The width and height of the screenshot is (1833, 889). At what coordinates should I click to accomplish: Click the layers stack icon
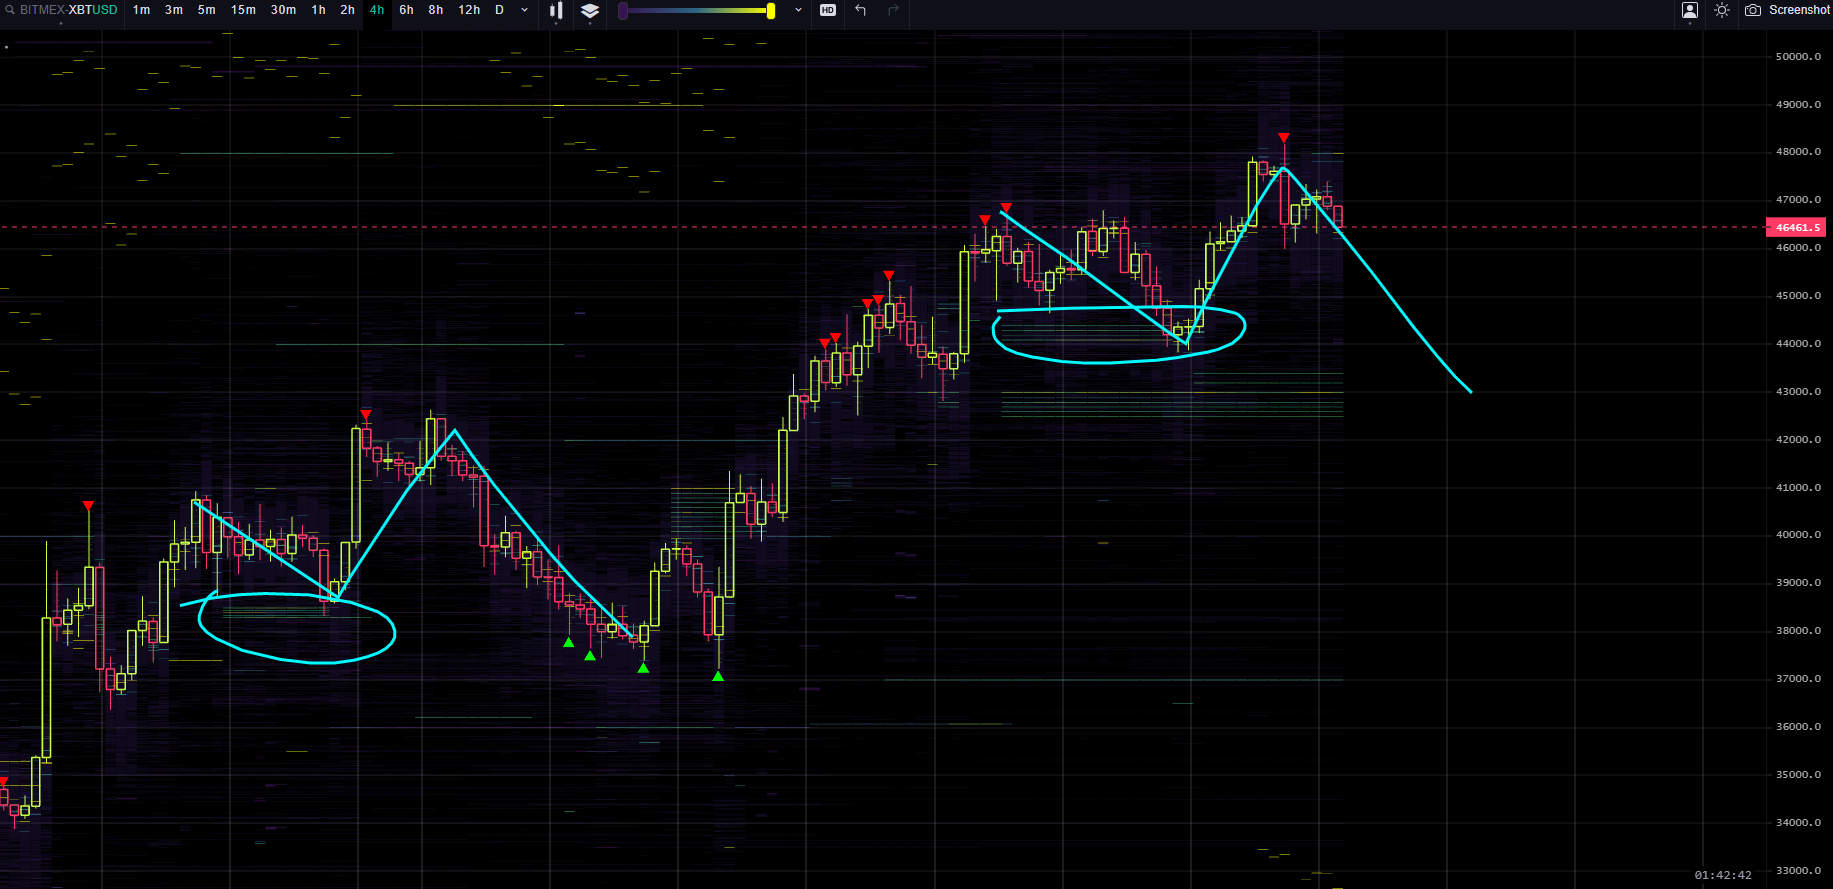[590, 10]
